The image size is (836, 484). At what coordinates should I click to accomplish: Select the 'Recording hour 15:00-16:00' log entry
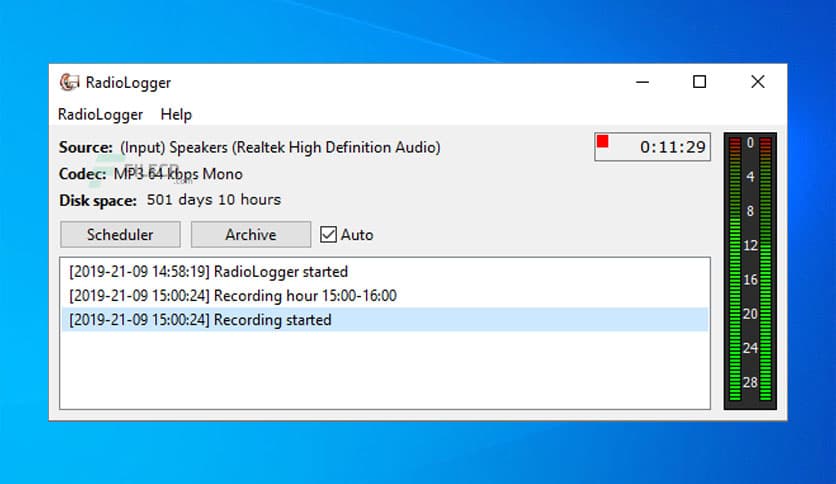tap(384, 295)
